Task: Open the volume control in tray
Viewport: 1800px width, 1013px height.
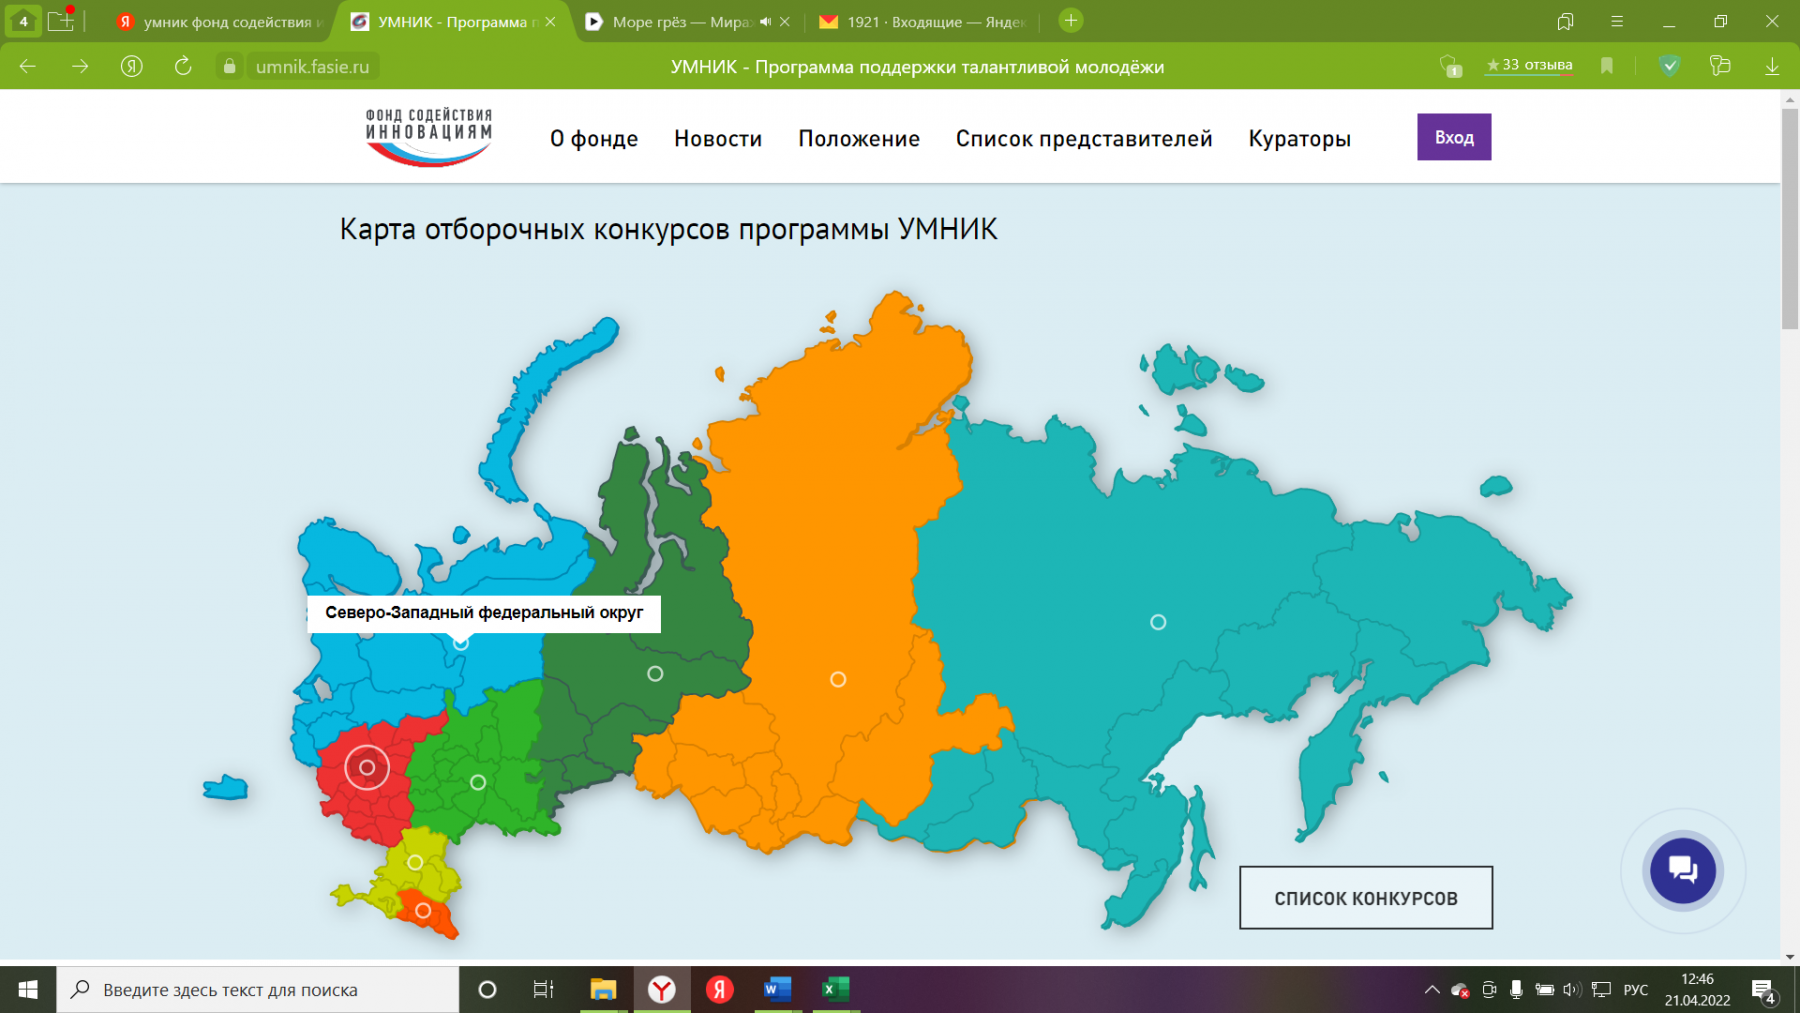Action: (1572, 989)
